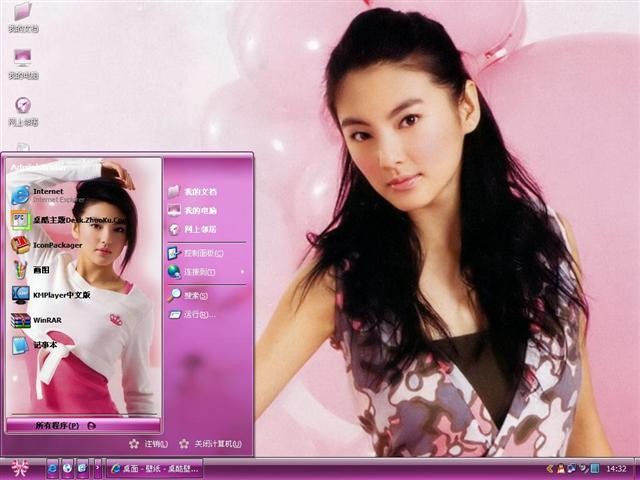
Task: Open 搜索(S) search in Start menu
Action: pyautogui.click(x=189, y=295)
